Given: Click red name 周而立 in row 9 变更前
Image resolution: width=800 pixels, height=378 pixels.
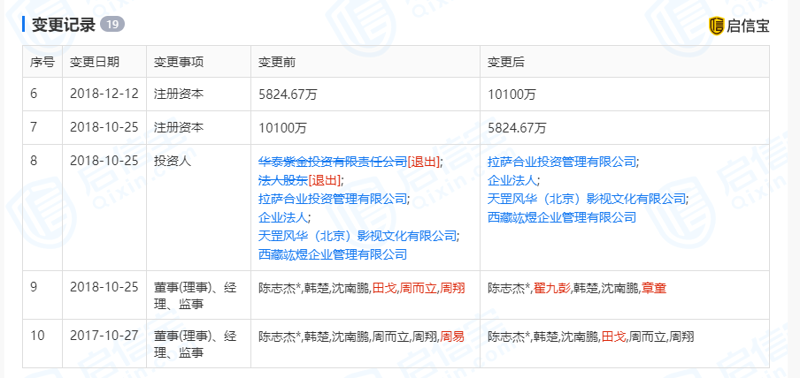Looking at the screenshot, I should click(418, 289).
